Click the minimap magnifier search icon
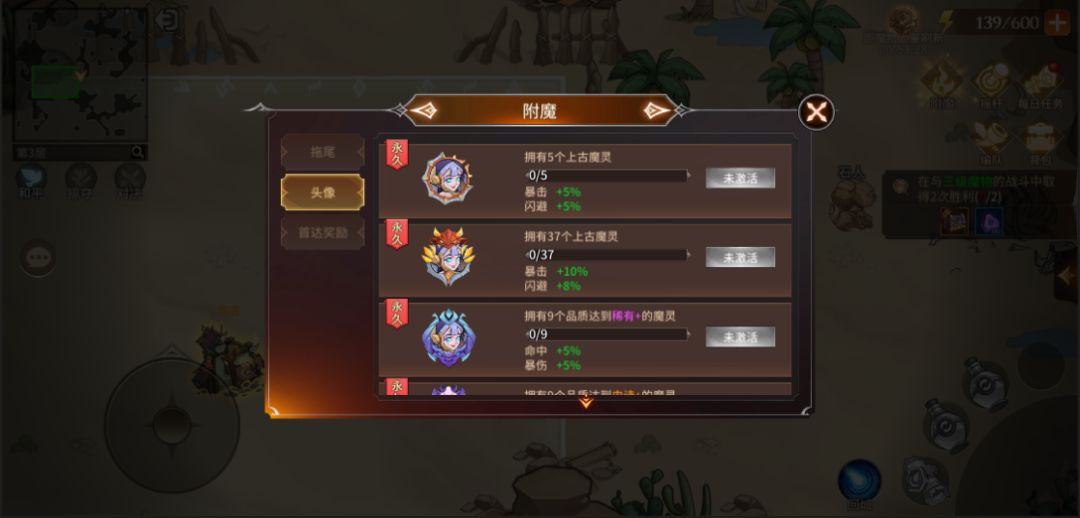 click(138, 152)
